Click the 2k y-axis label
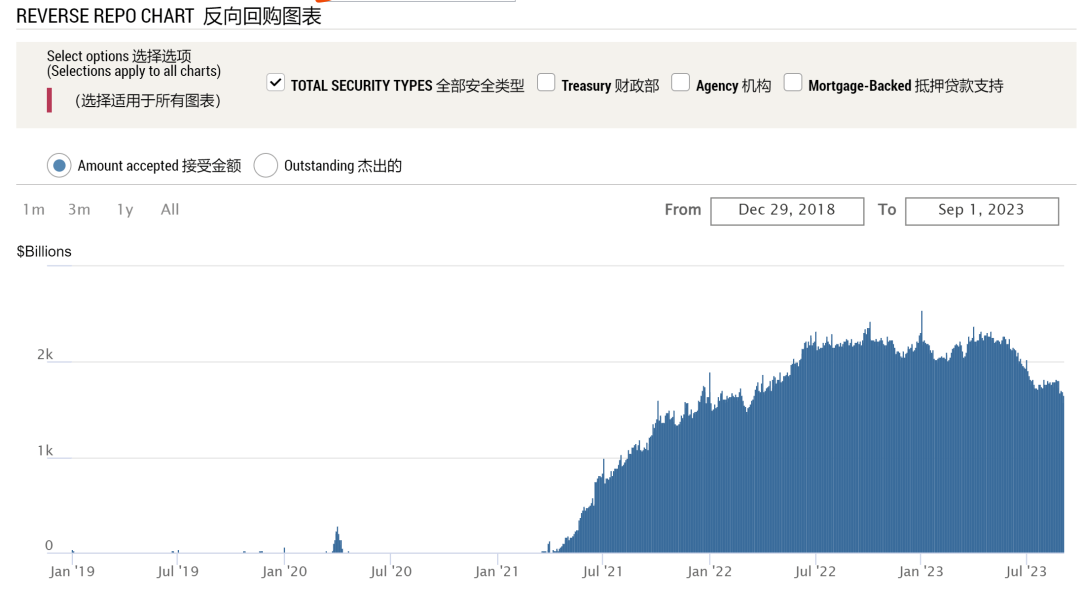Viewport: 1080px width, 592px height. [x=44, y=355]
